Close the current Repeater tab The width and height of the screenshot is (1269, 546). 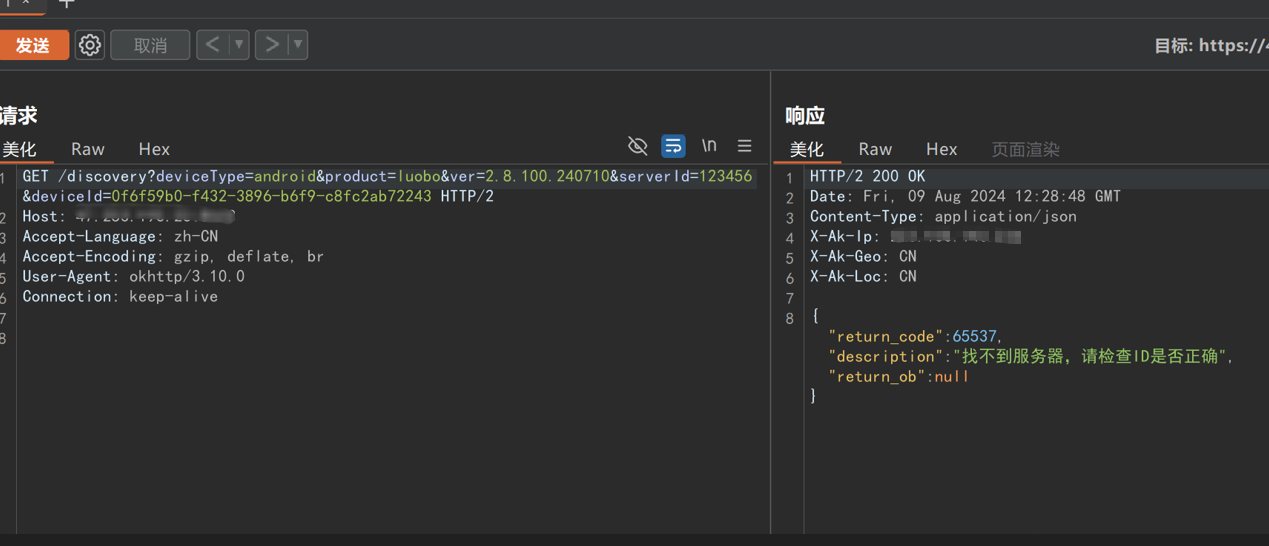coord(26,4)
